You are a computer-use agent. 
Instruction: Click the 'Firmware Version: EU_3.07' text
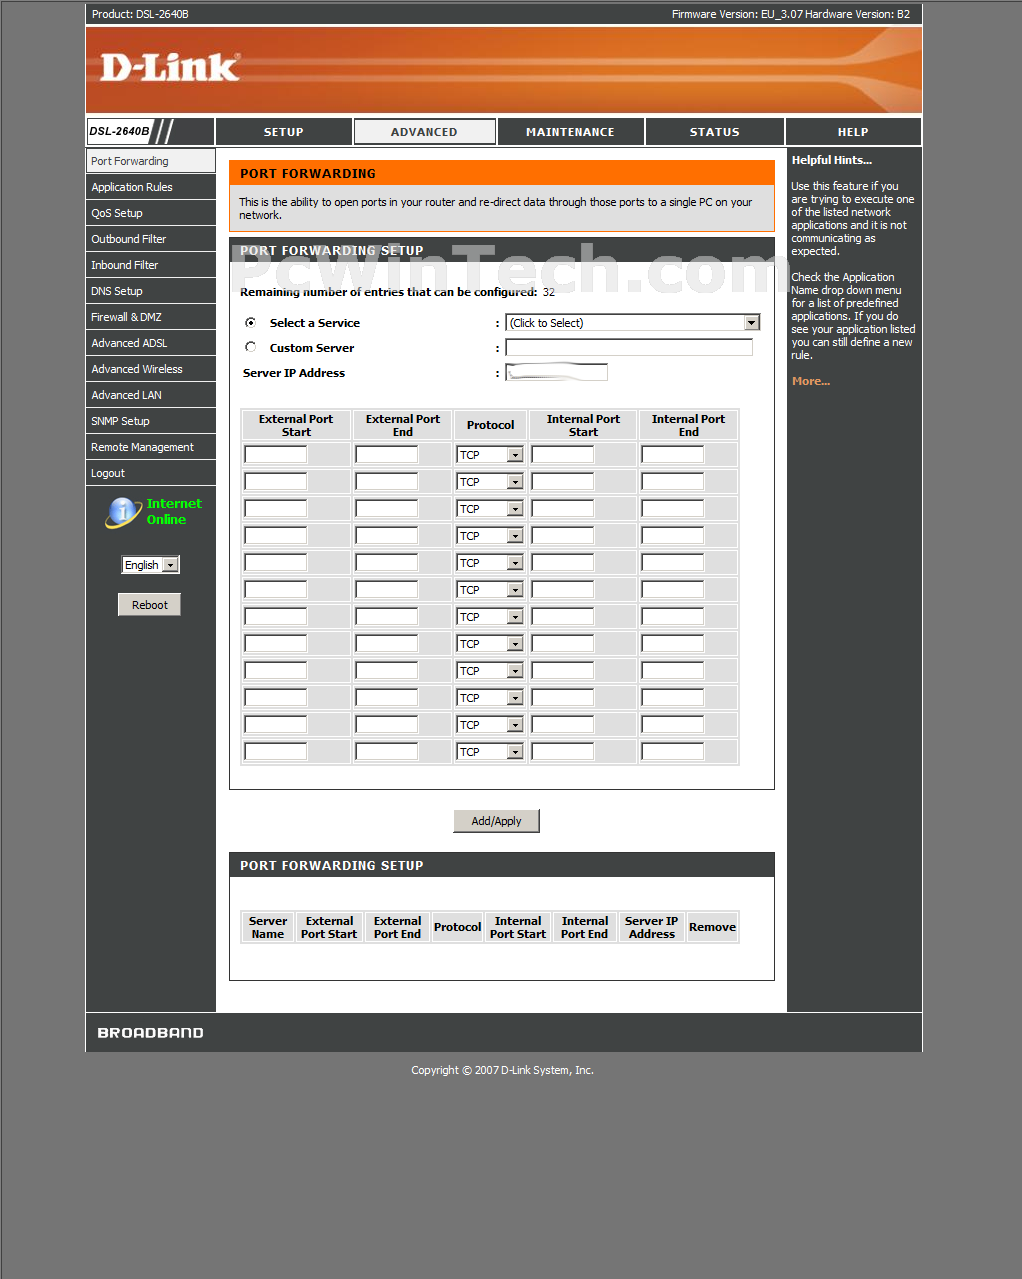(737, 14)
